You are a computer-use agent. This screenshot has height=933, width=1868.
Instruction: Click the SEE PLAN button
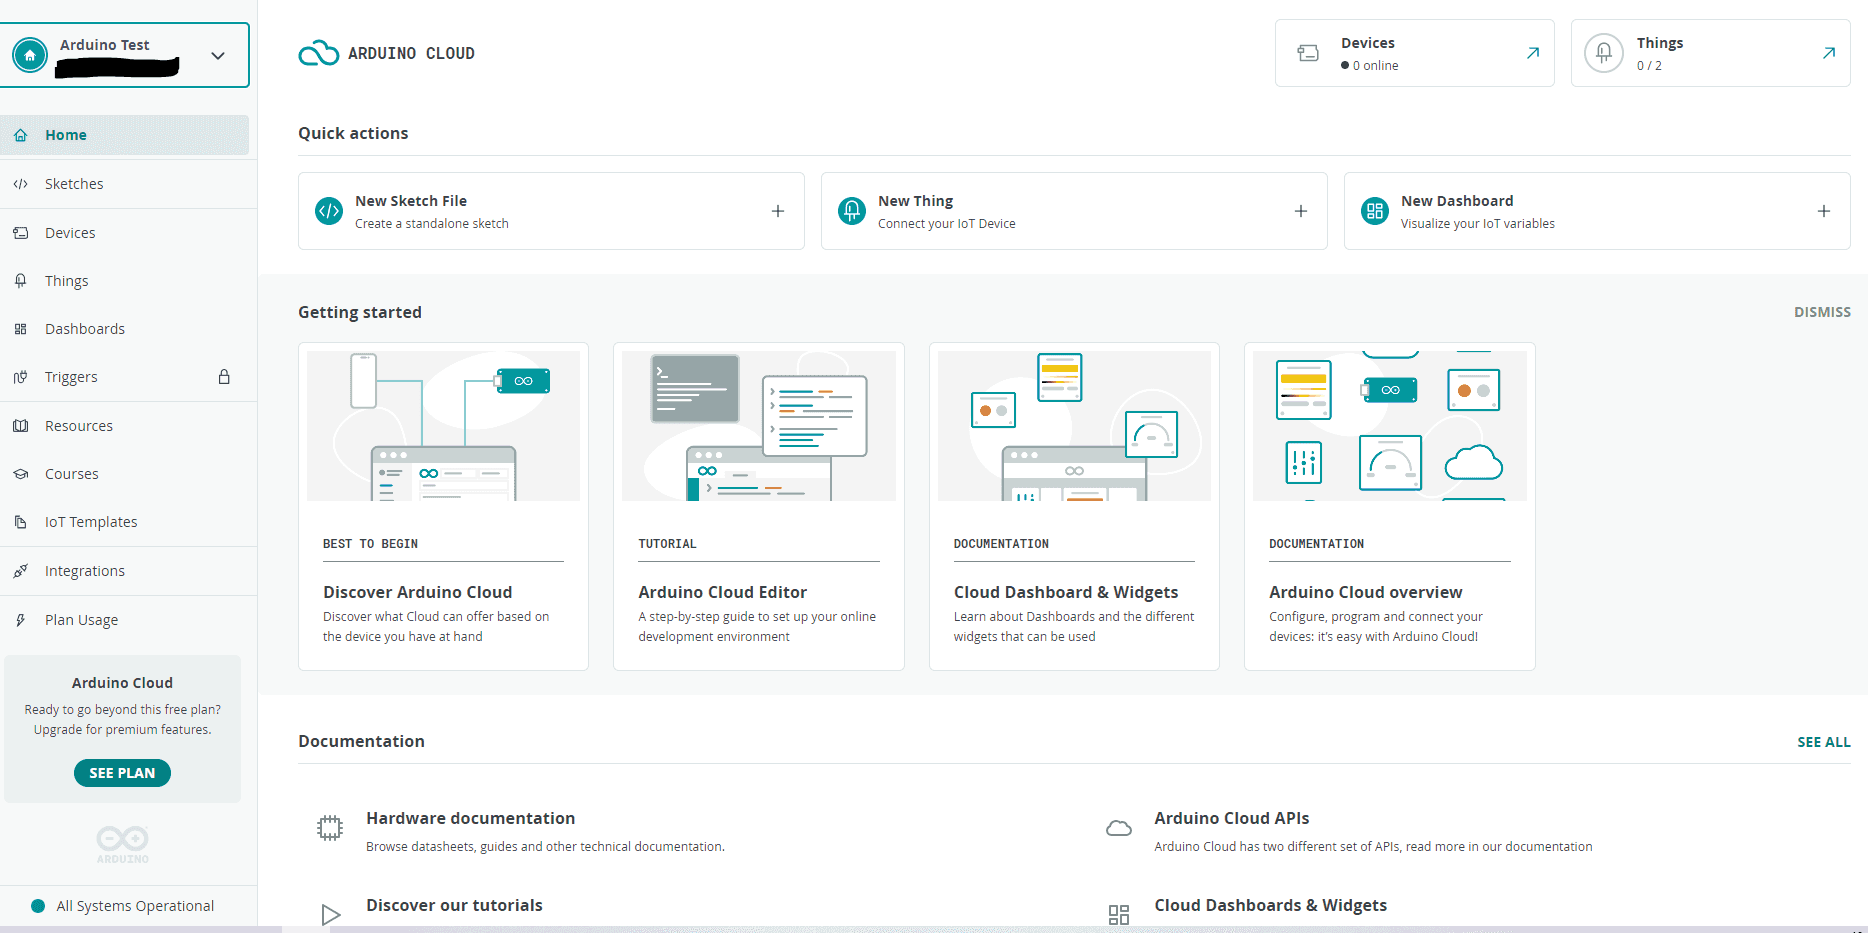[x=122, y=773]
